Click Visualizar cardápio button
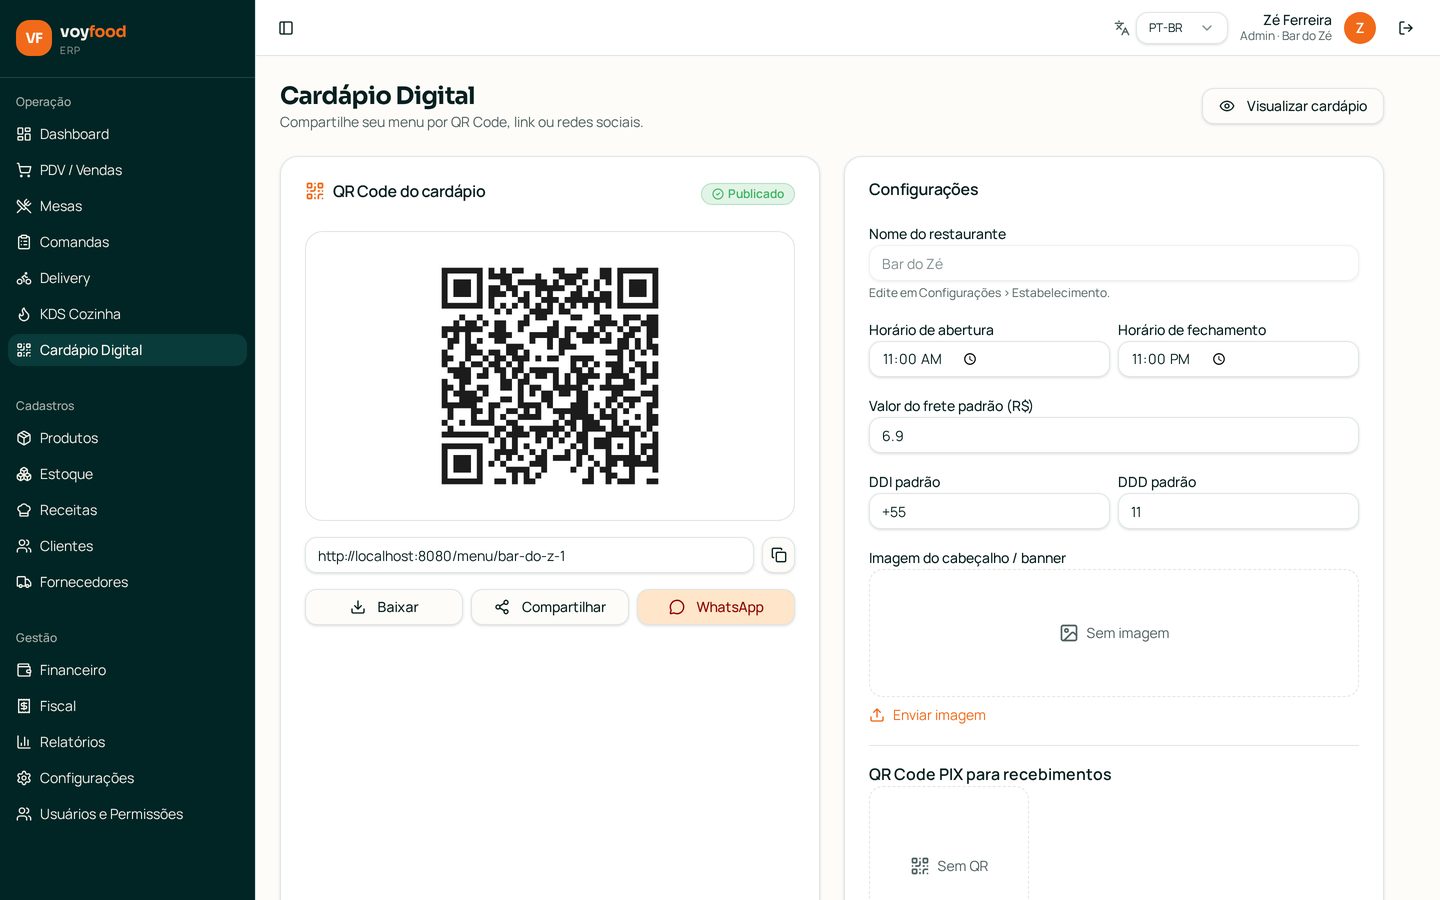The height and width of the screenshot is (900, 1440). [1292, 106]
